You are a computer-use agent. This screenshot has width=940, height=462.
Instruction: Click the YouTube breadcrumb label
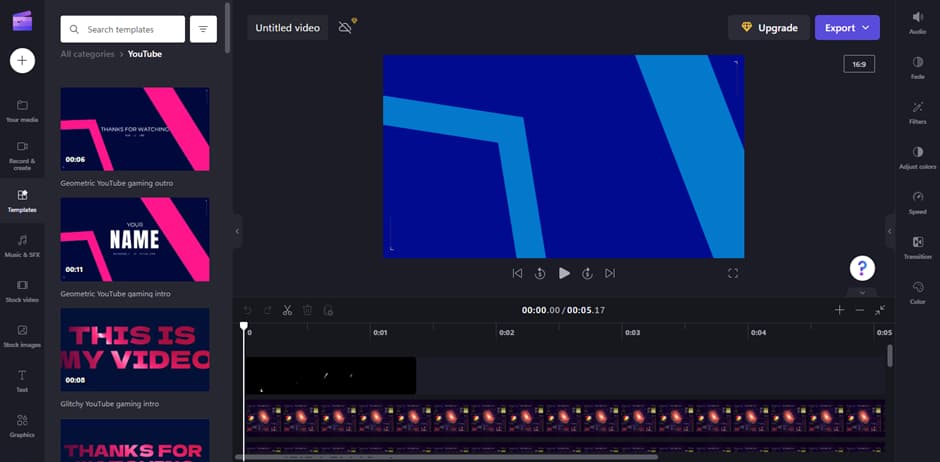coord(144,54)
